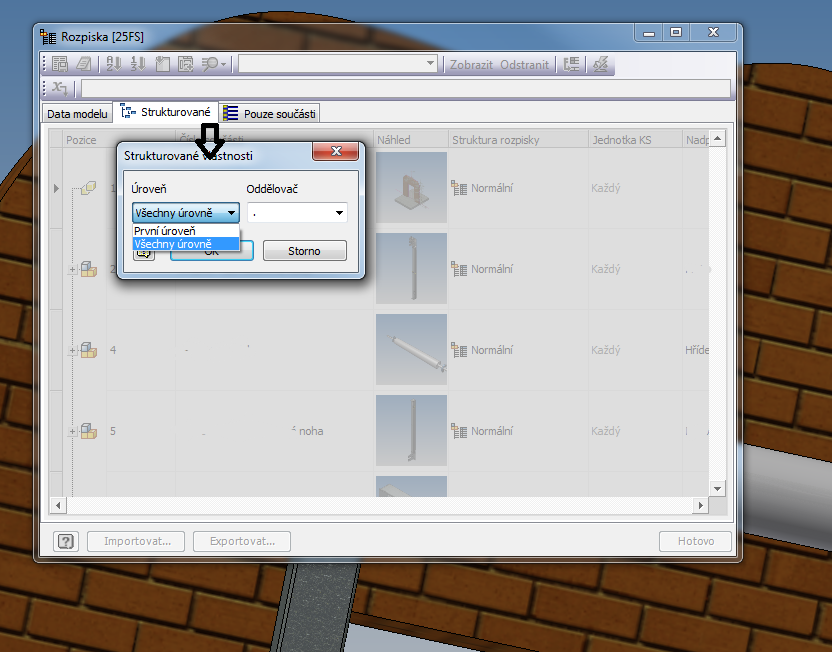Click the assembly icon of row 4
832x652 pixels.
click(89, 350)
